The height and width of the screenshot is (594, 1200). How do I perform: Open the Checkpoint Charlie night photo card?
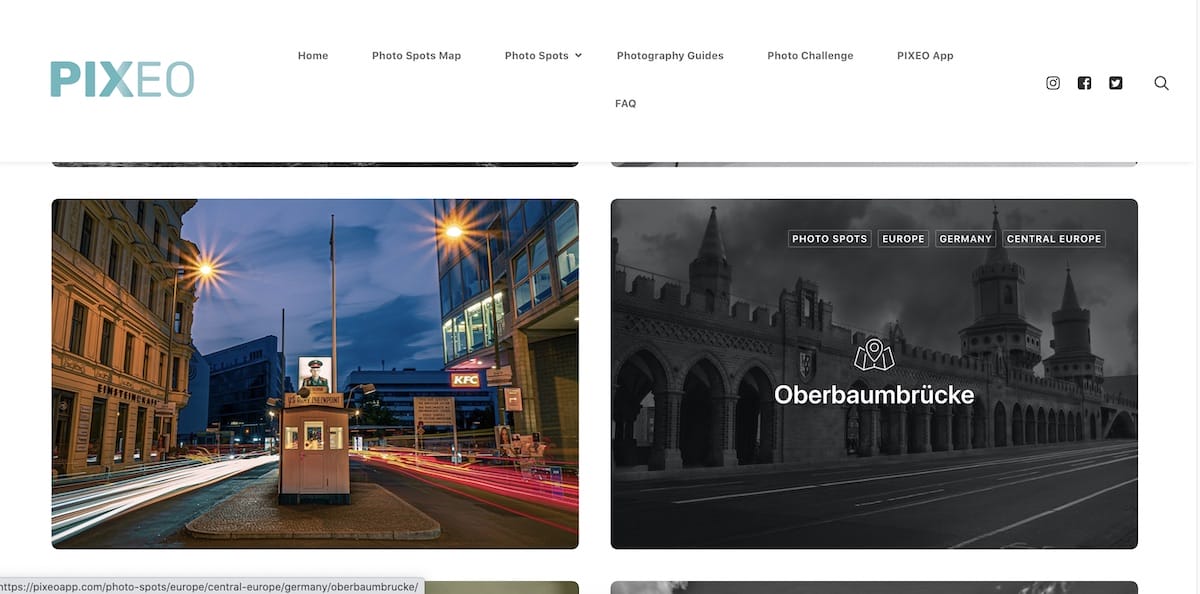pyautogui.click(x=315, y=374)
